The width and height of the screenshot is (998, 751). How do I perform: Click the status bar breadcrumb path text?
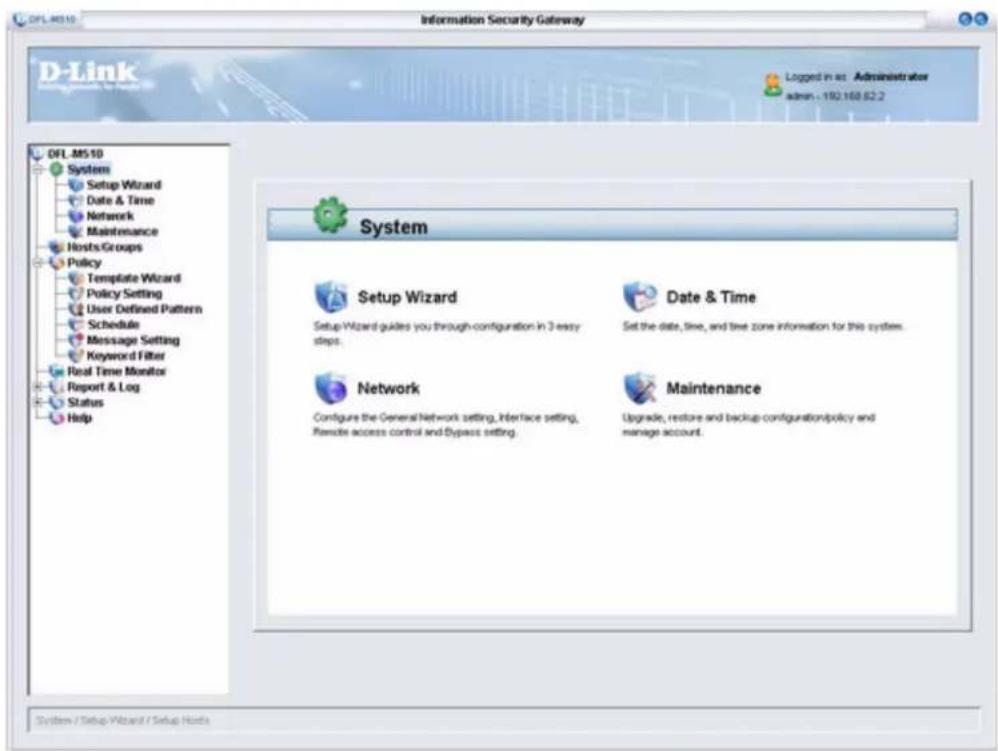(123, 720)
